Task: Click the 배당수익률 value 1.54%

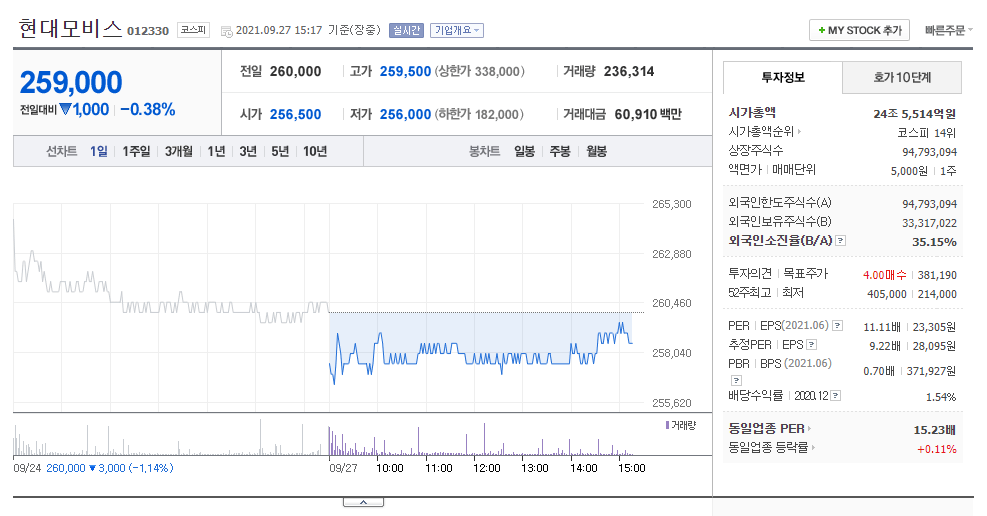Action: pyautogui.click(x=940, y=397)
